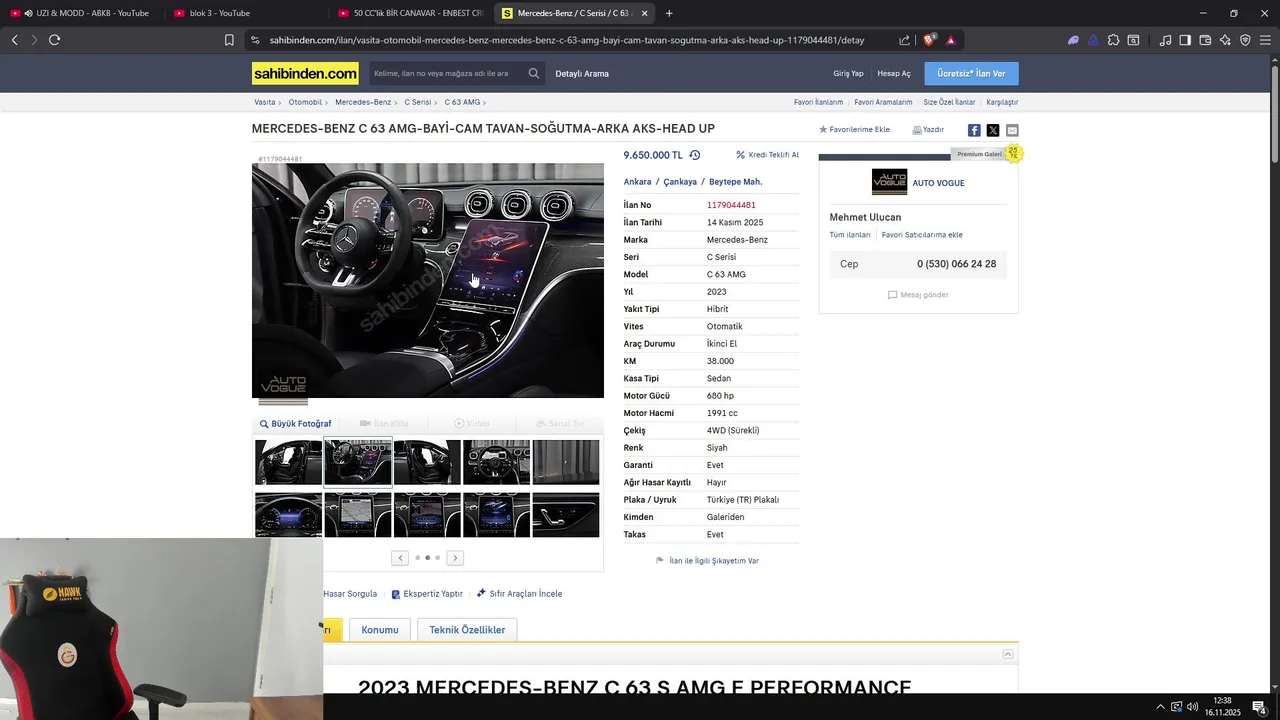Click Kredi Teklifi Al link
The width and height of the screenshot is (1280, 720).
click(x=767, y=155)
